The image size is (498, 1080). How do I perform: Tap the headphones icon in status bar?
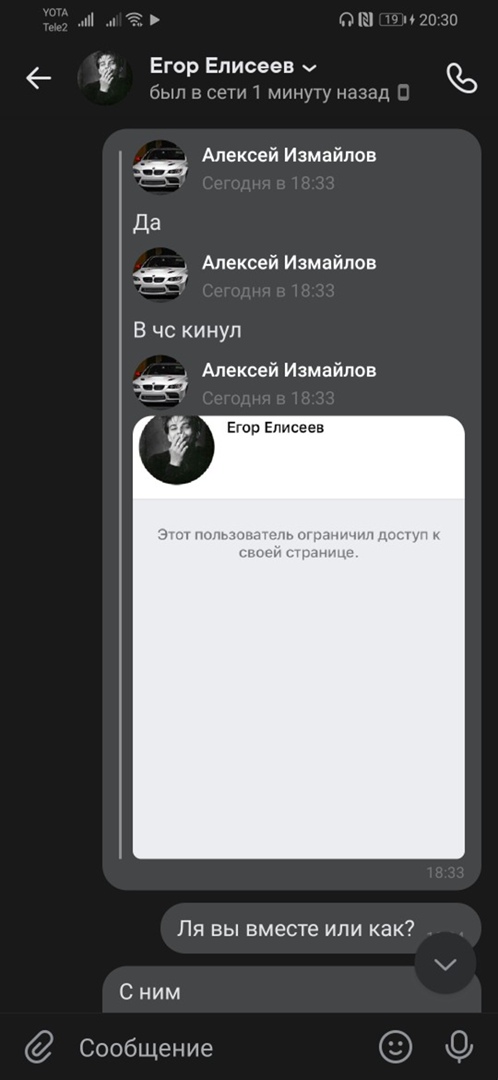coord(346,20)
